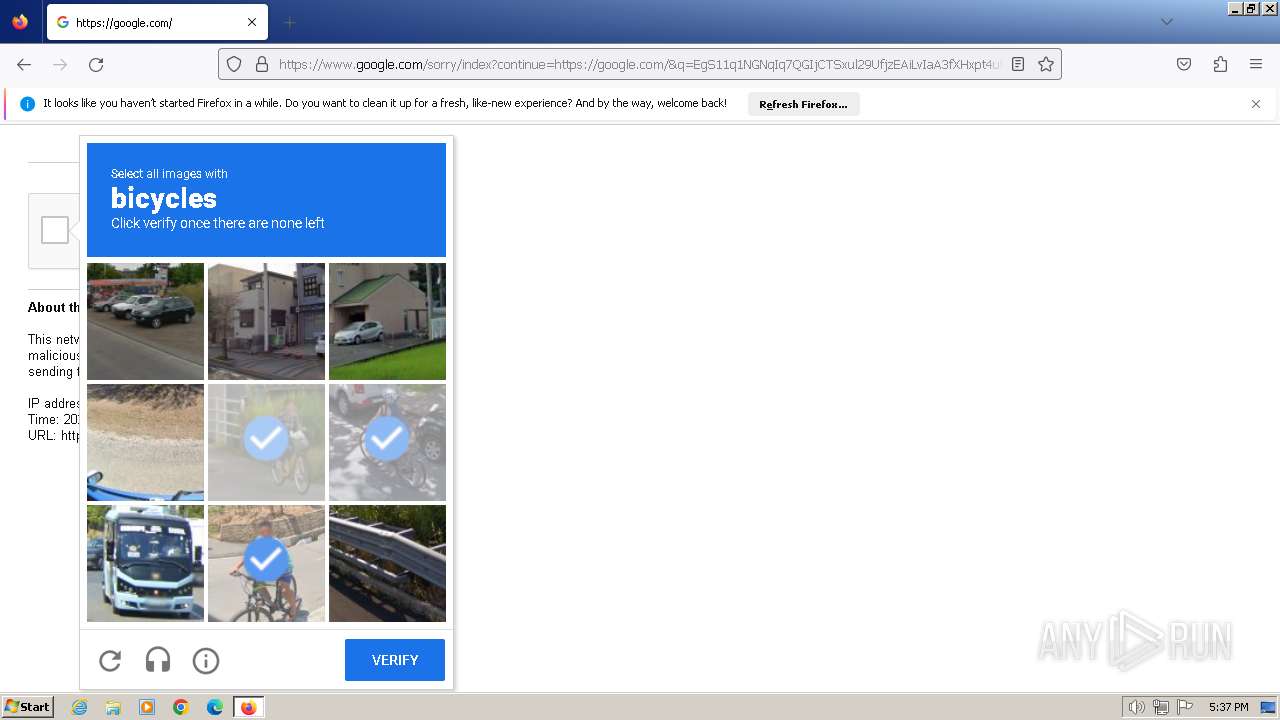Select the grey house street tile

coord(266,321)
